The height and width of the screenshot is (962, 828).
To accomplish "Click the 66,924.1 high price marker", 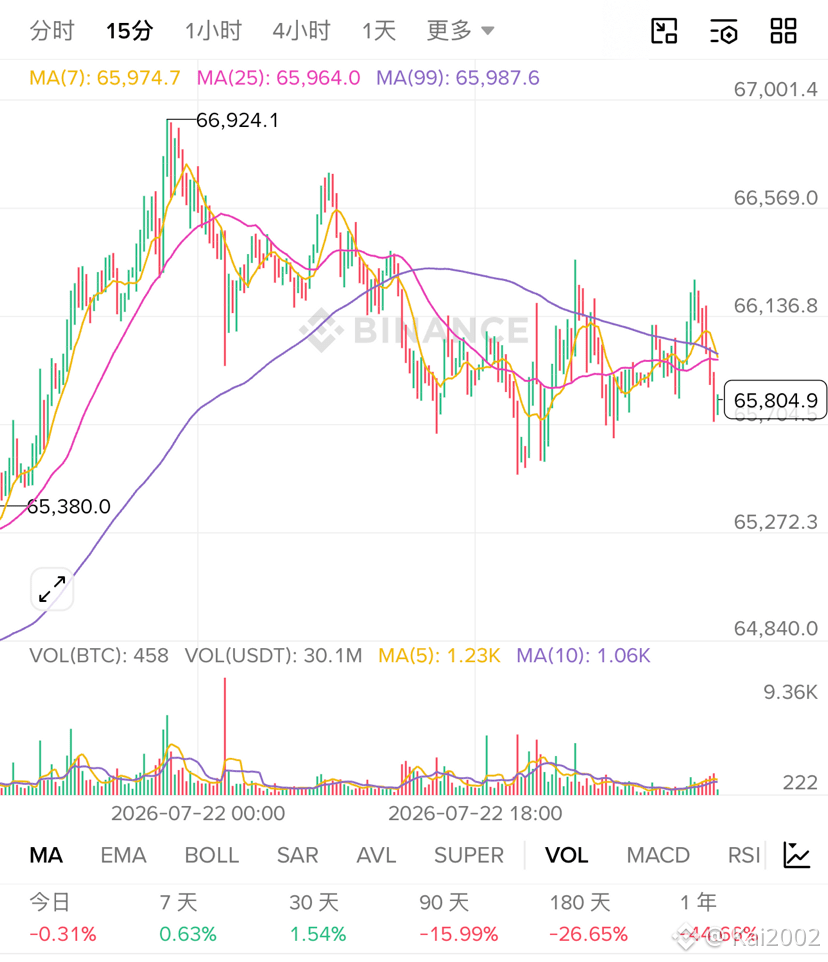I will coord(237,120).
